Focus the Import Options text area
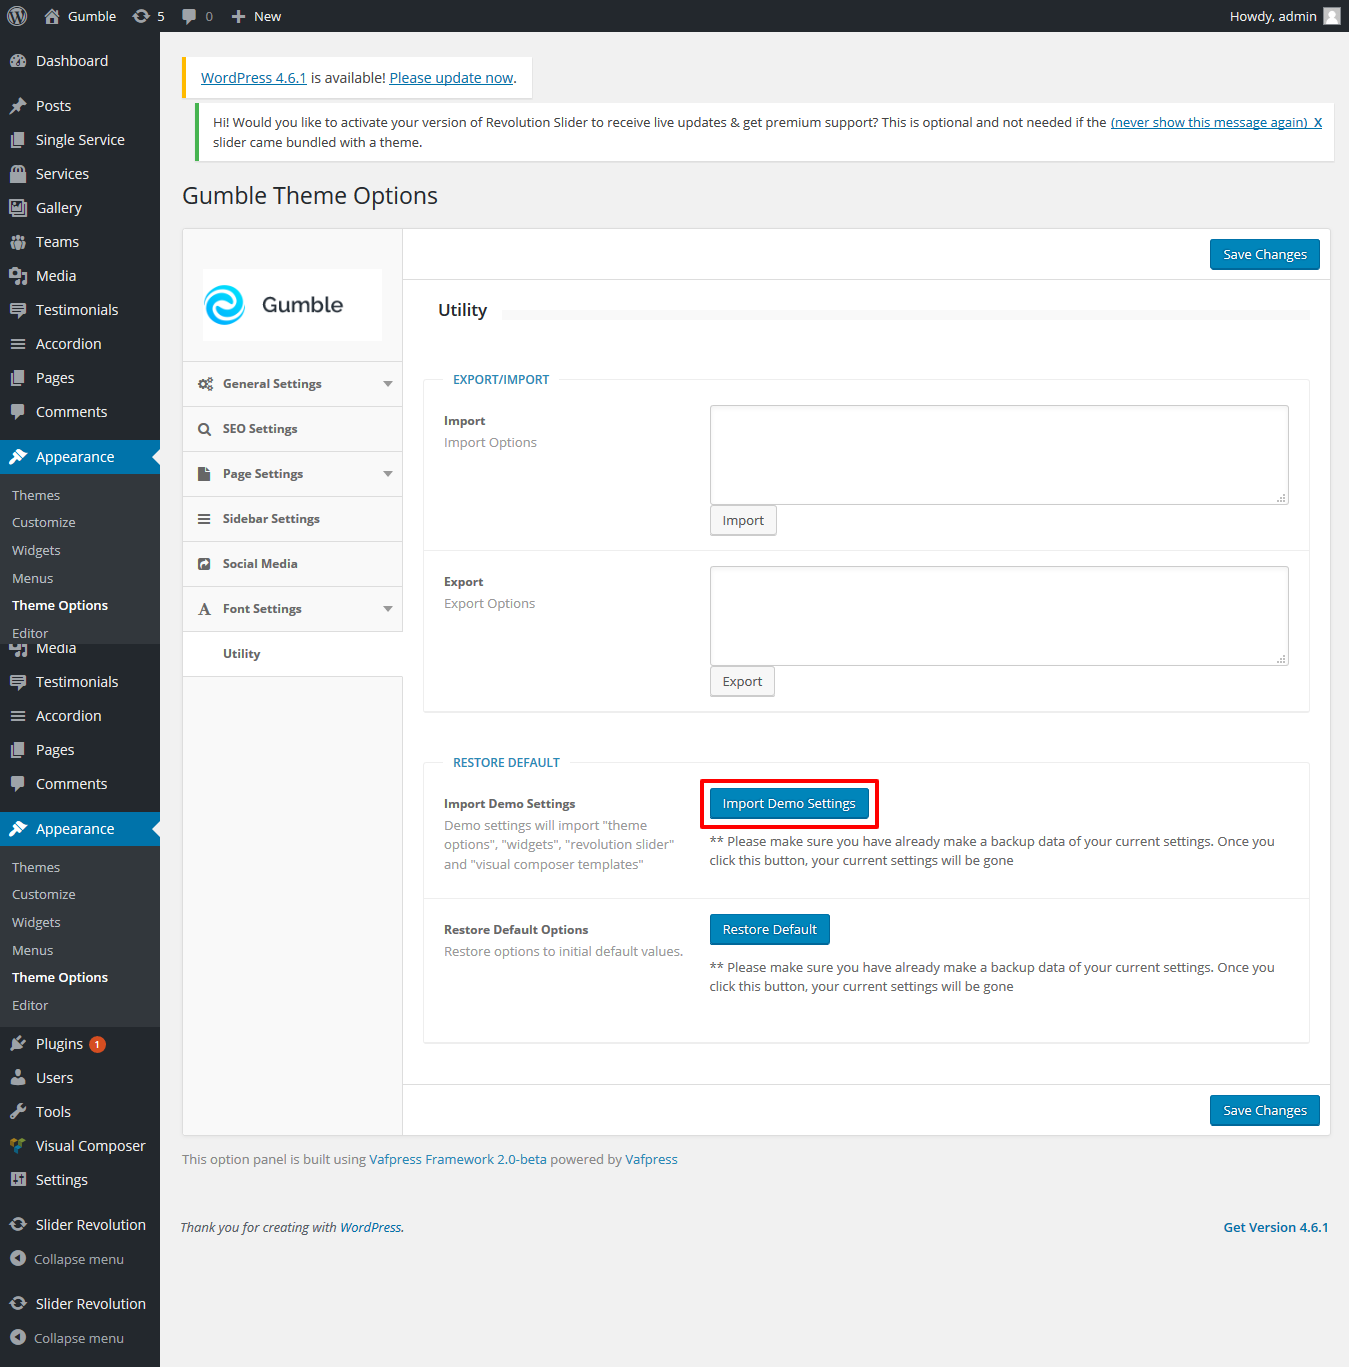The width and height of the screenshot is (1349, 1367). tap(998, 455)
